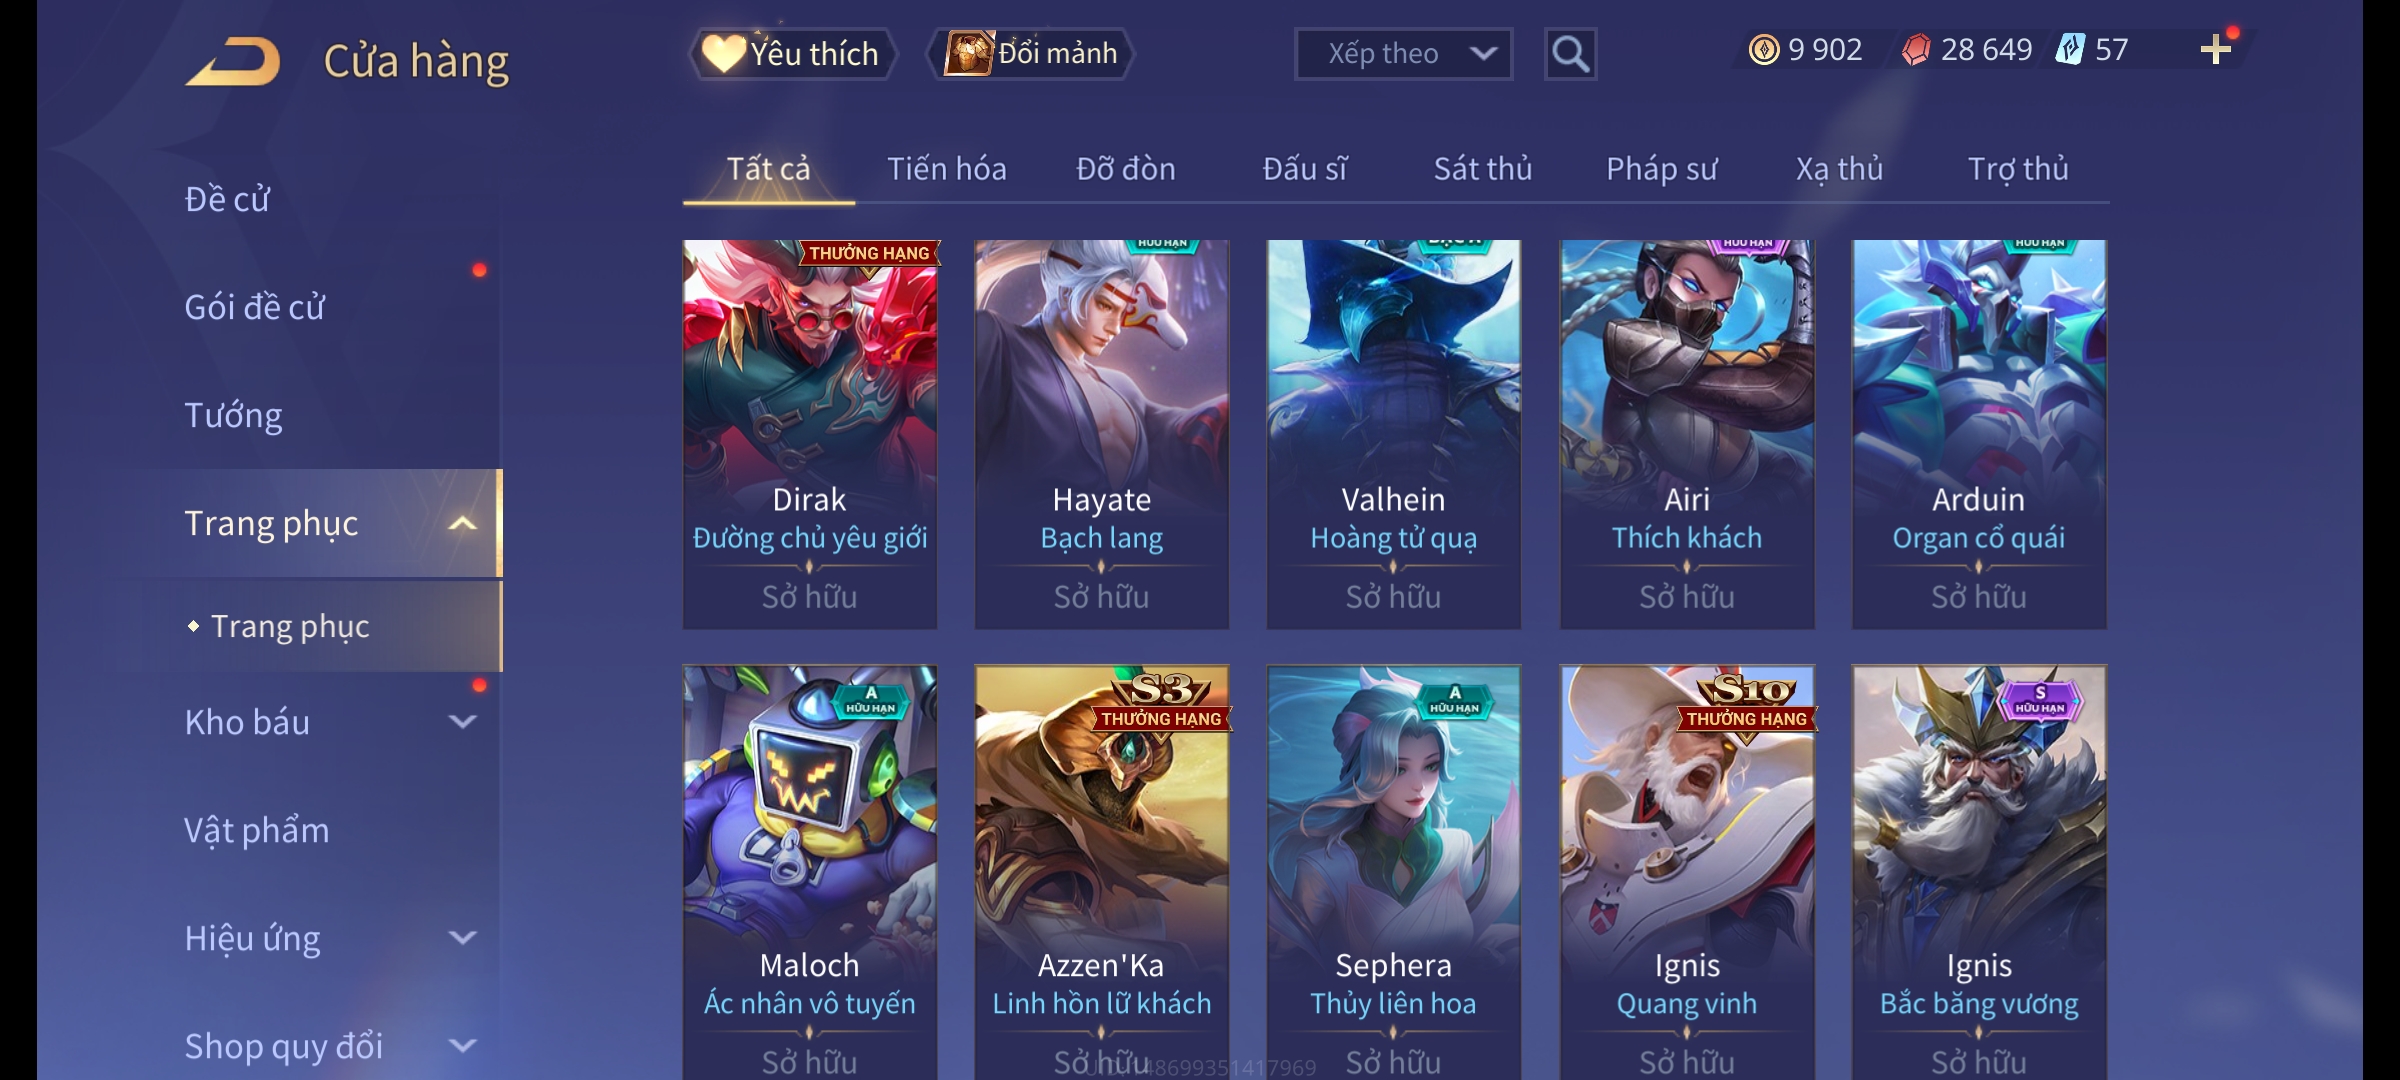Screen dimensions: 2400x1080
Task: Expand the Shop quy đổi section
Action: [462, 1046]
